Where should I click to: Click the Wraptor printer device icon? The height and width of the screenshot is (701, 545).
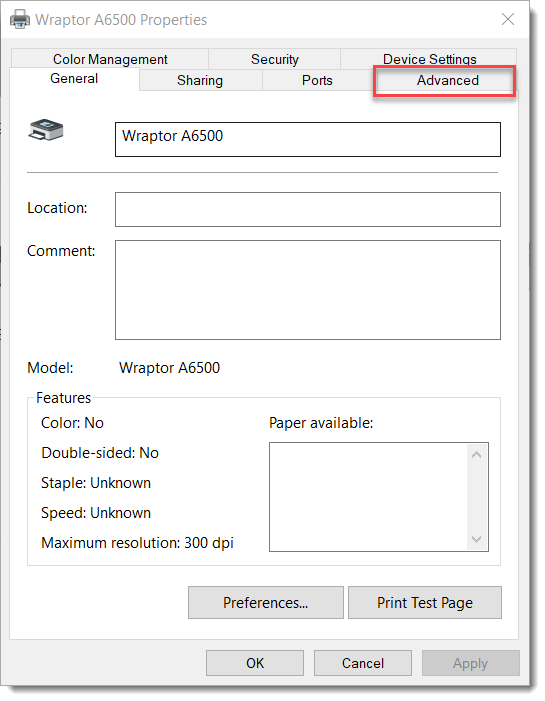coord(46,130)
